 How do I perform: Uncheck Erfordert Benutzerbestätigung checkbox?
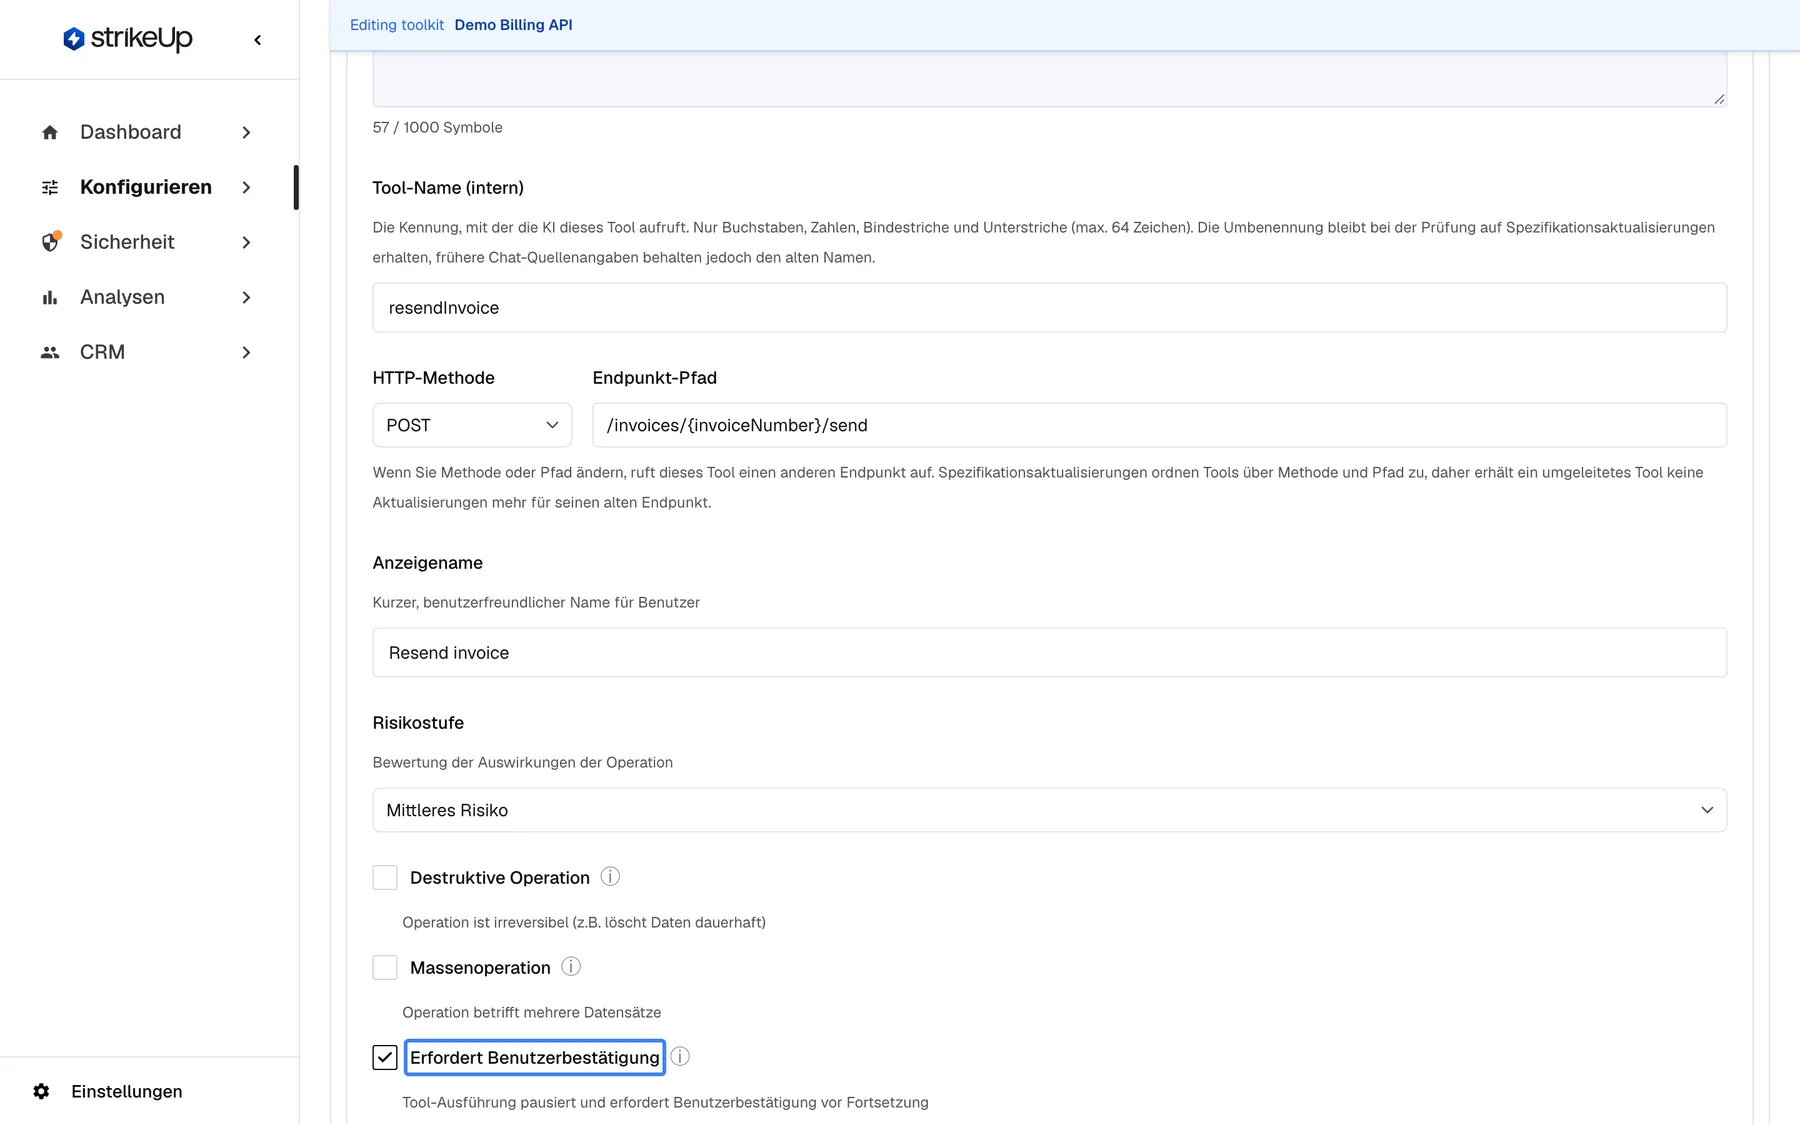tap(385, 1058)
